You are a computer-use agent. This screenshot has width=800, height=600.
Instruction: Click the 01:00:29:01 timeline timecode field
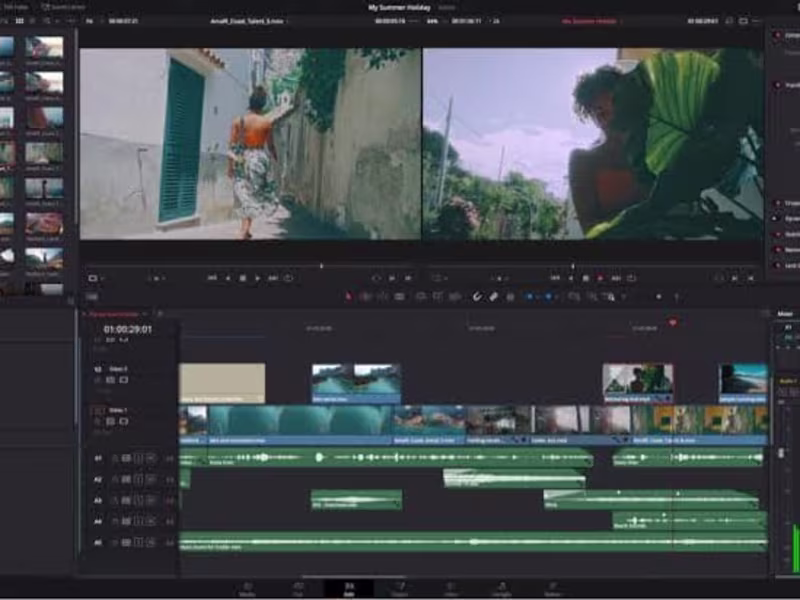click(x=128, y=329)
